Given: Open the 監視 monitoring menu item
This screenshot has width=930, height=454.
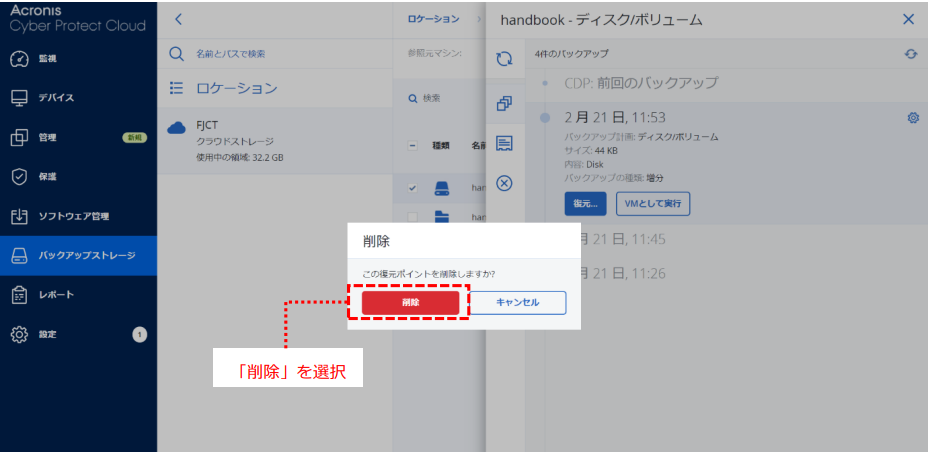Looking at the screenshot, I should (x=19, y=59).
